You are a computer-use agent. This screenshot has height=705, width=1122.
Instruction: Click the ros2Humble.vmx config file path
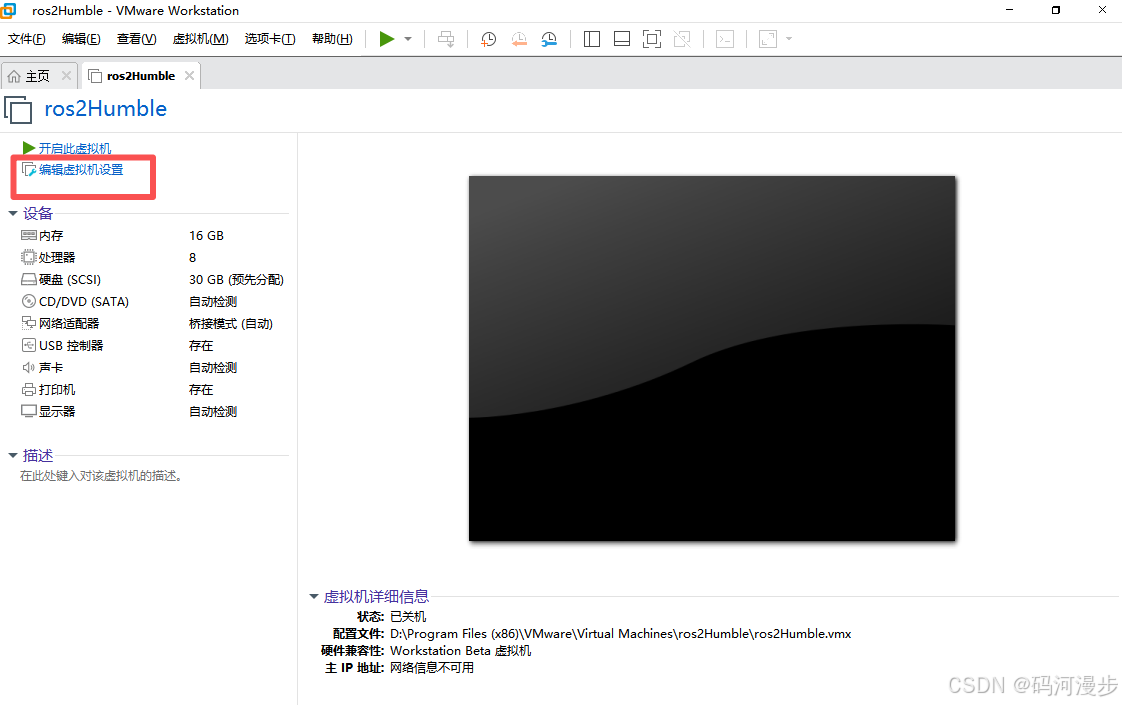coord(620,633)
